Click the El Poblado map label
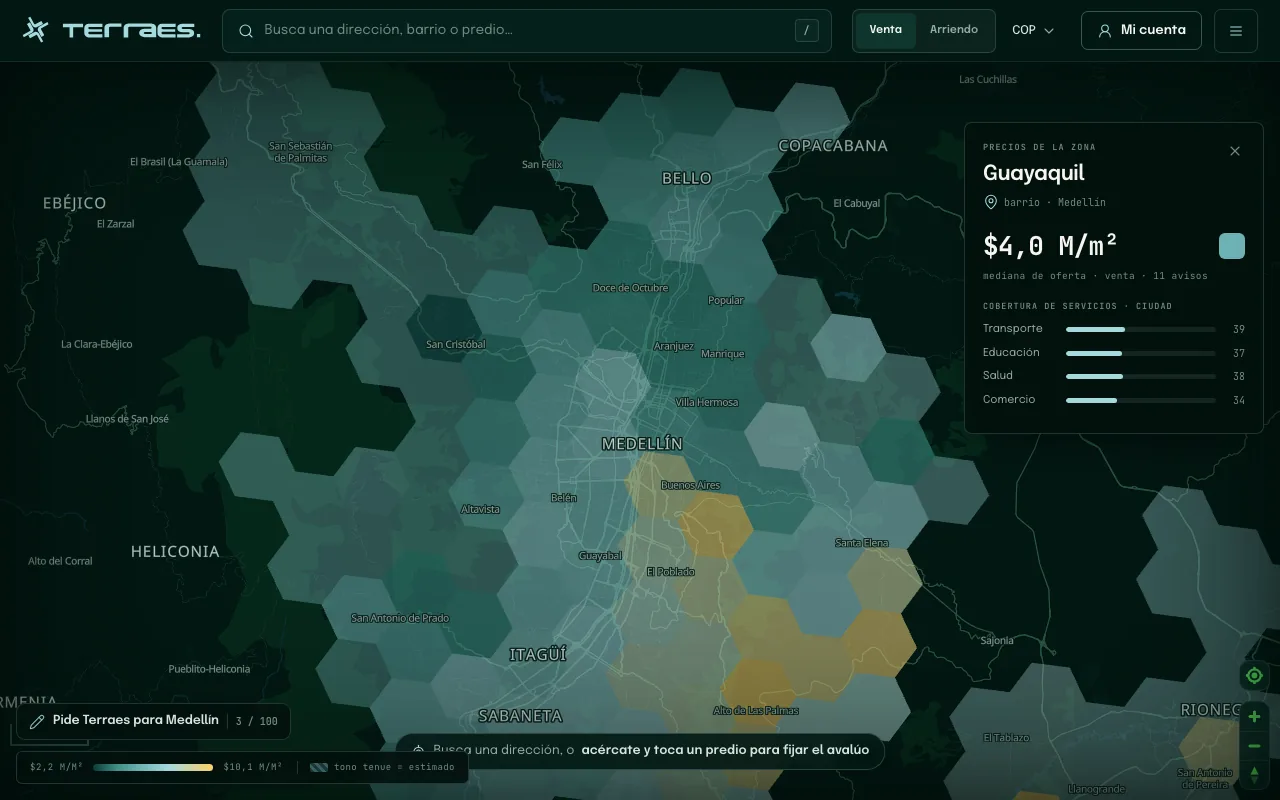The image size is (1280, 800). point(671,571)
